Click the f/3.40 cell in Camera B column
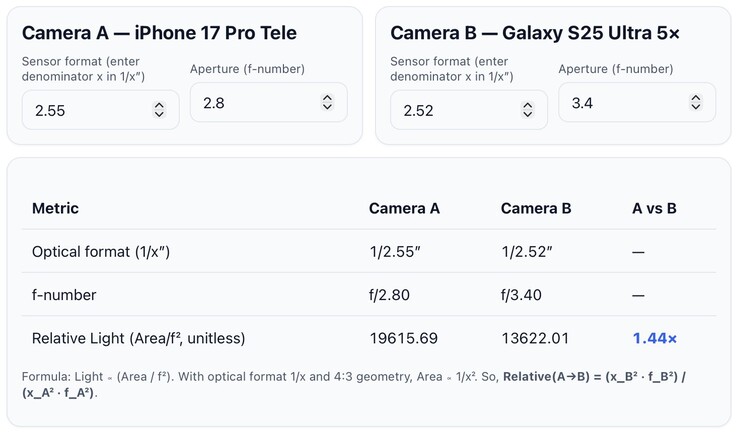The image size is (738, 432). click(x=522, y=295)
